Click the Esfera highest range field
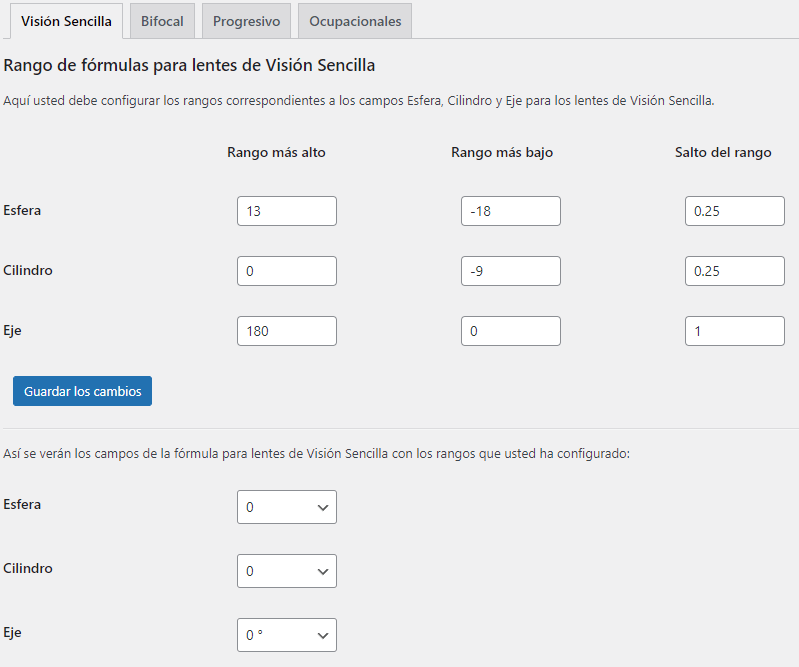 pos(287,211)
